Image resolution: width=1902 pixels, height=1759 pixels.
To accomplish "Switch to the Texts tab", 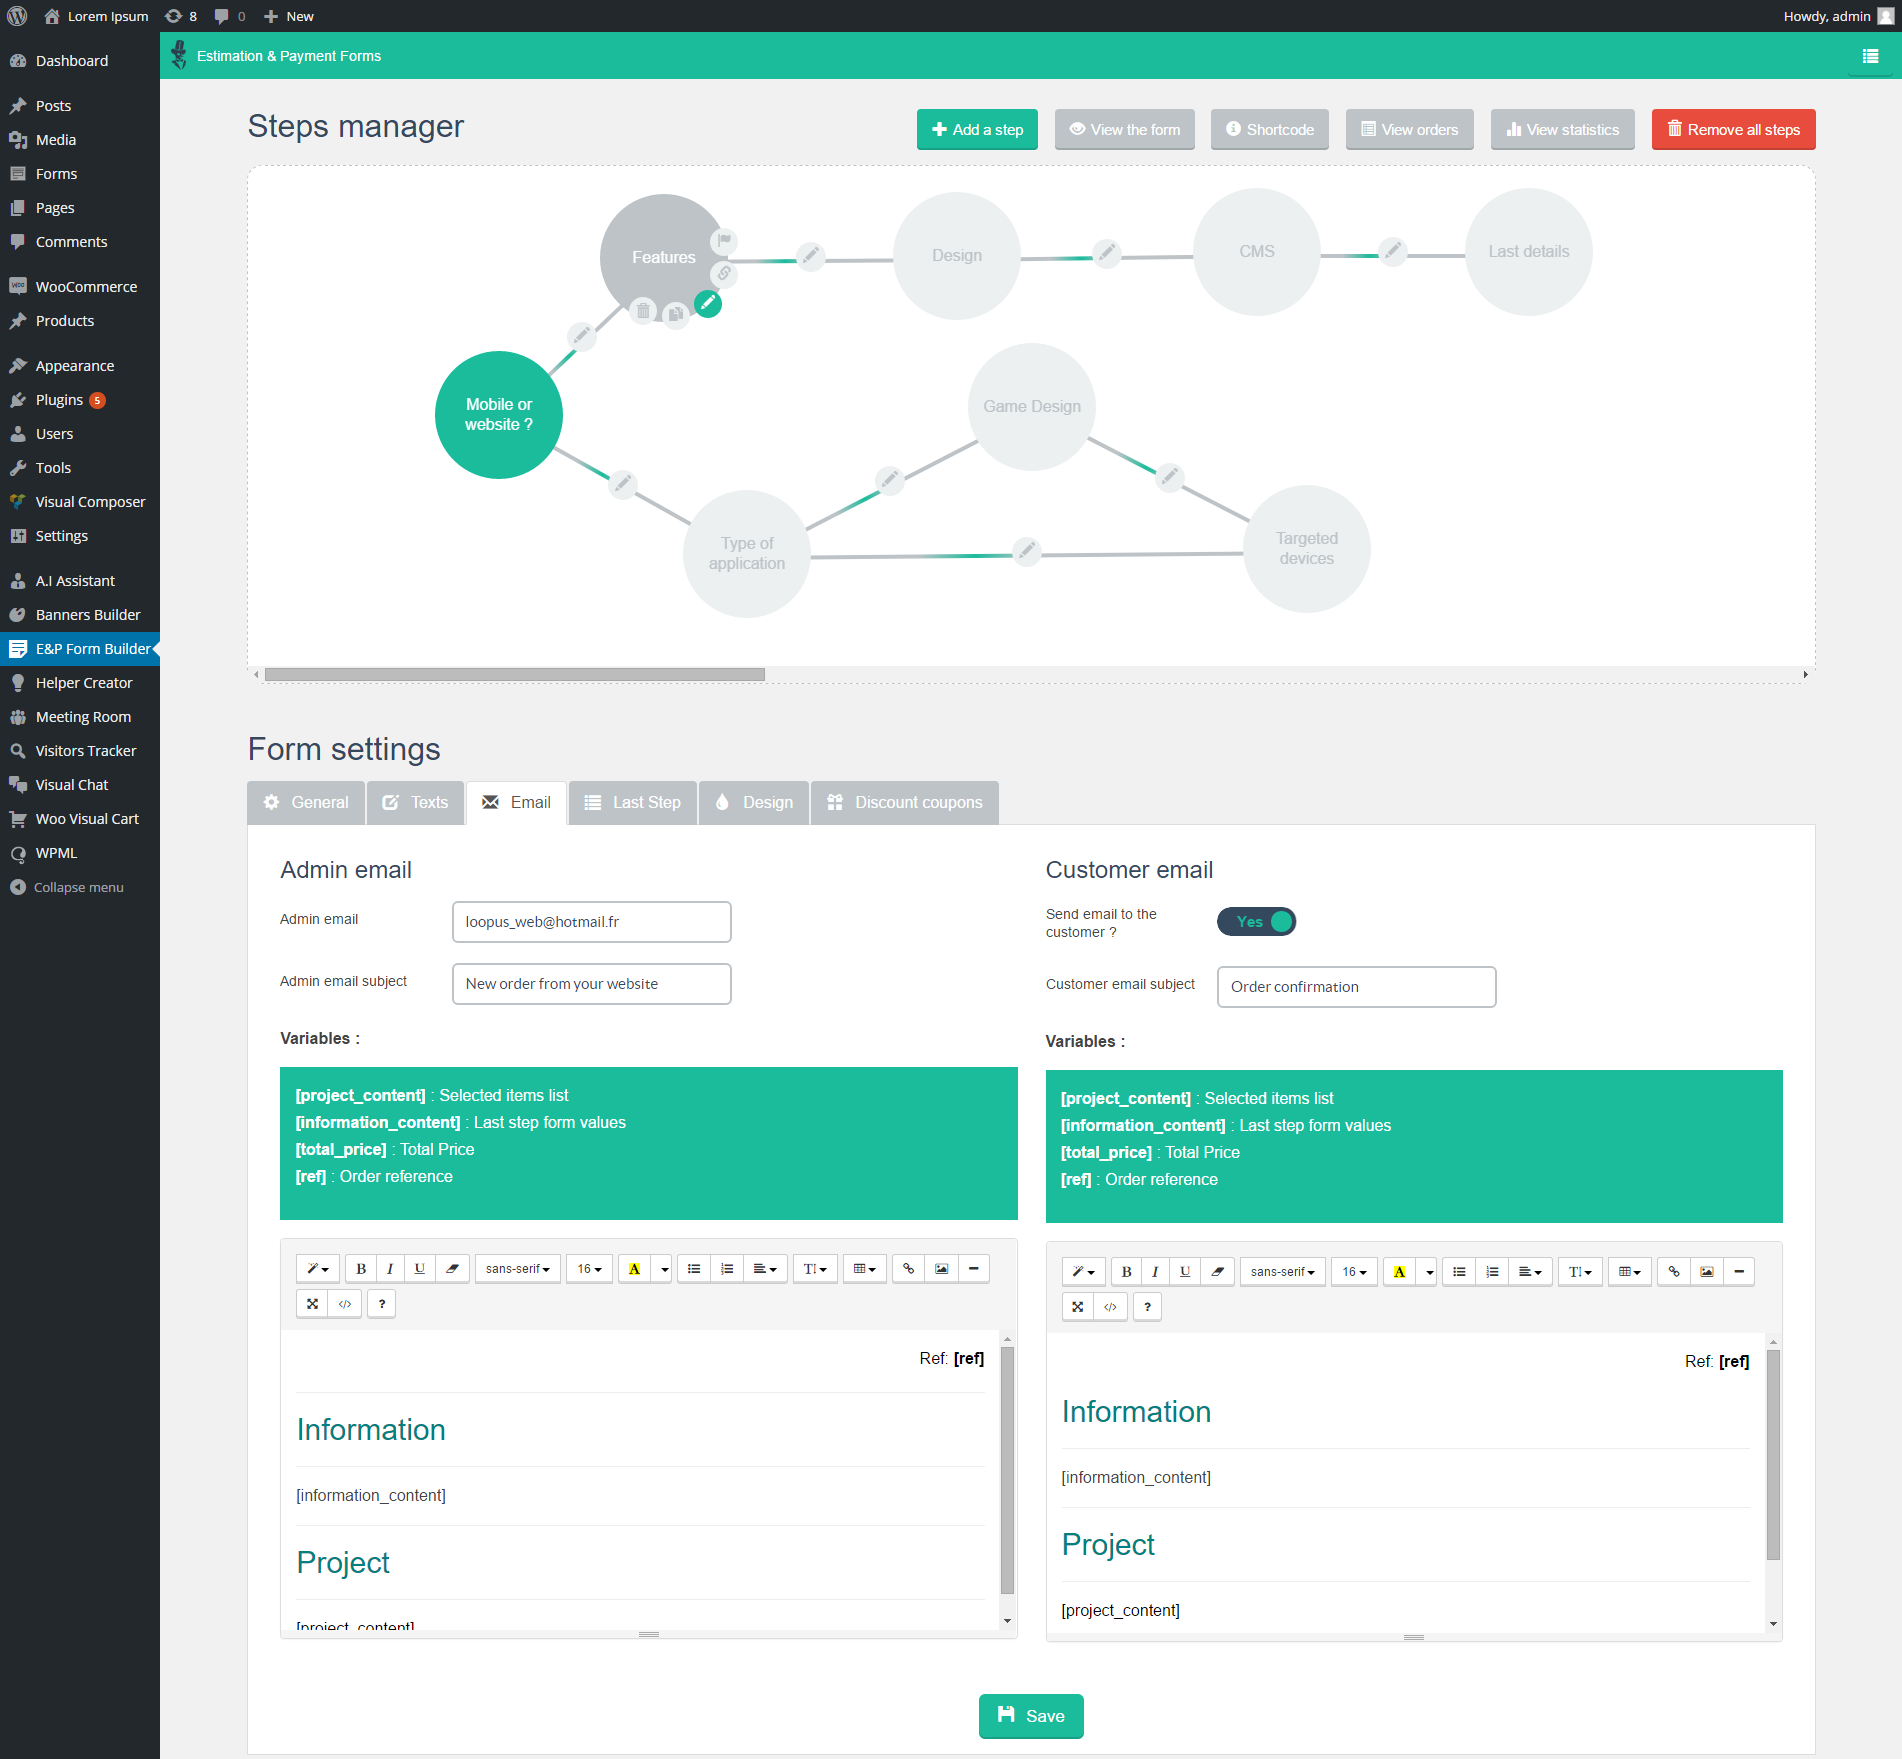I will [415, 802].
